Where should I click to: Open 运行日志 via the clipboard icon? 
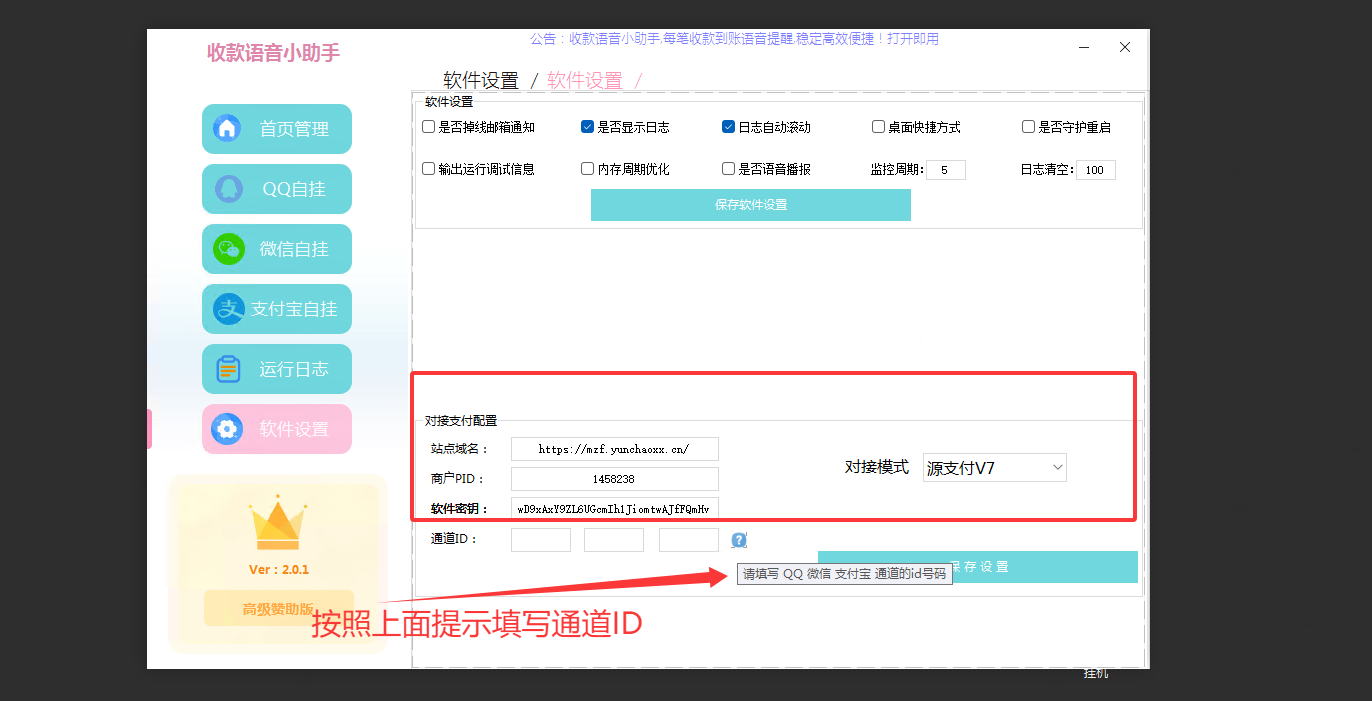click(228, 368)
